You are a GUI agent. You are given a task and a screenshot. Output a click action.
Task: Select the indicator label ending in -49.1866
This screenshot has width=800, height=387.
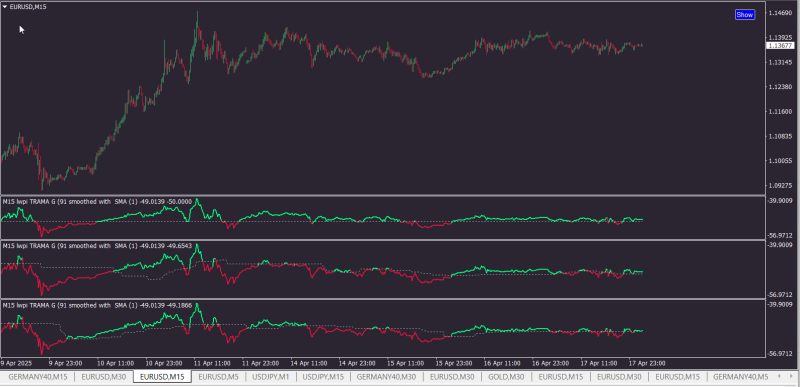click(97, 305)
